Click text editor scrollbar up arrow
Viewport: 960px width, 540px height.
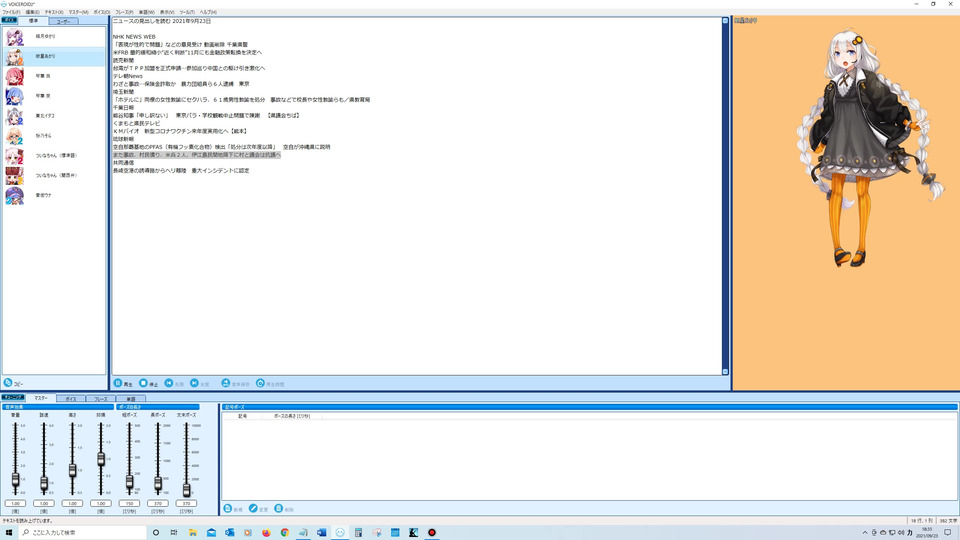[726, 21]
